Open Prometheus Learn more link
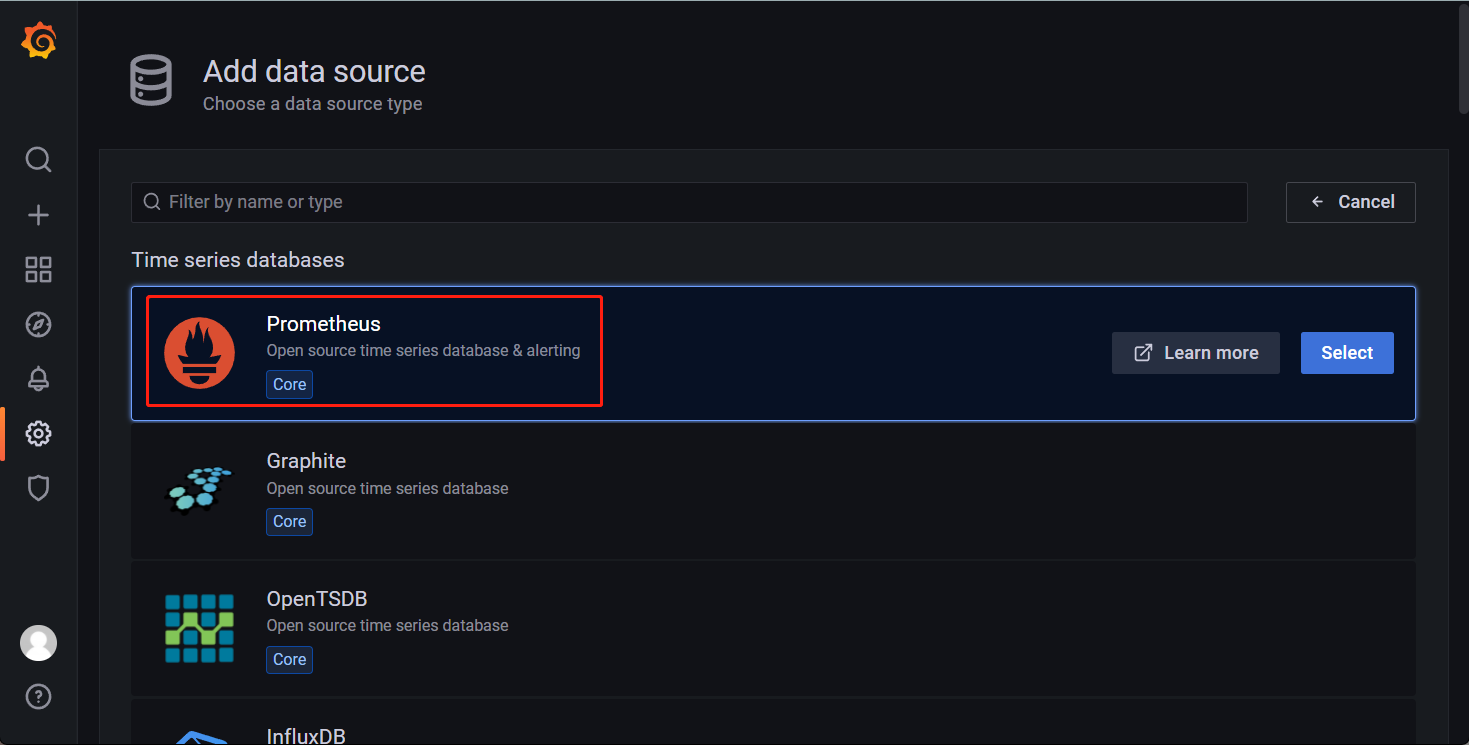Screen dimensions: 1469x745 click(x=1195, y=353)
